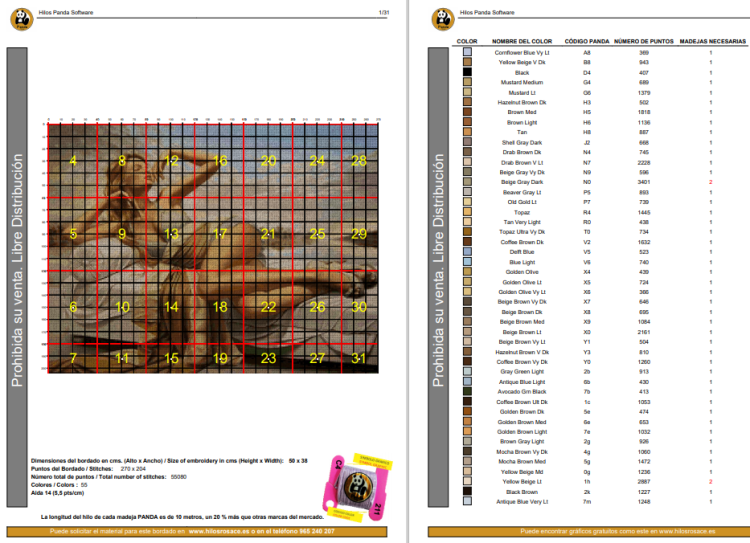Click the COLOR column header

(467, 42)
